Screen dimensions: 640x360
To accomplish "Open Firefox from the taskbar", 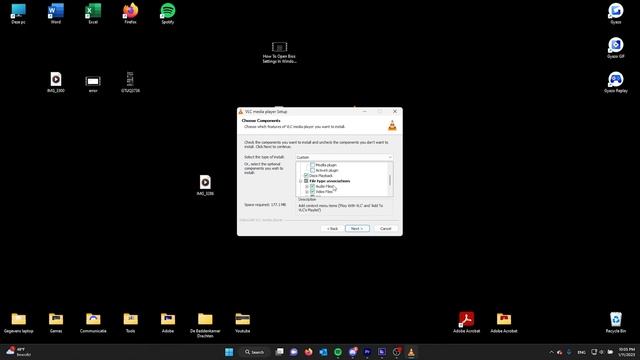I will pyautogui.click(x=309, y=352).
